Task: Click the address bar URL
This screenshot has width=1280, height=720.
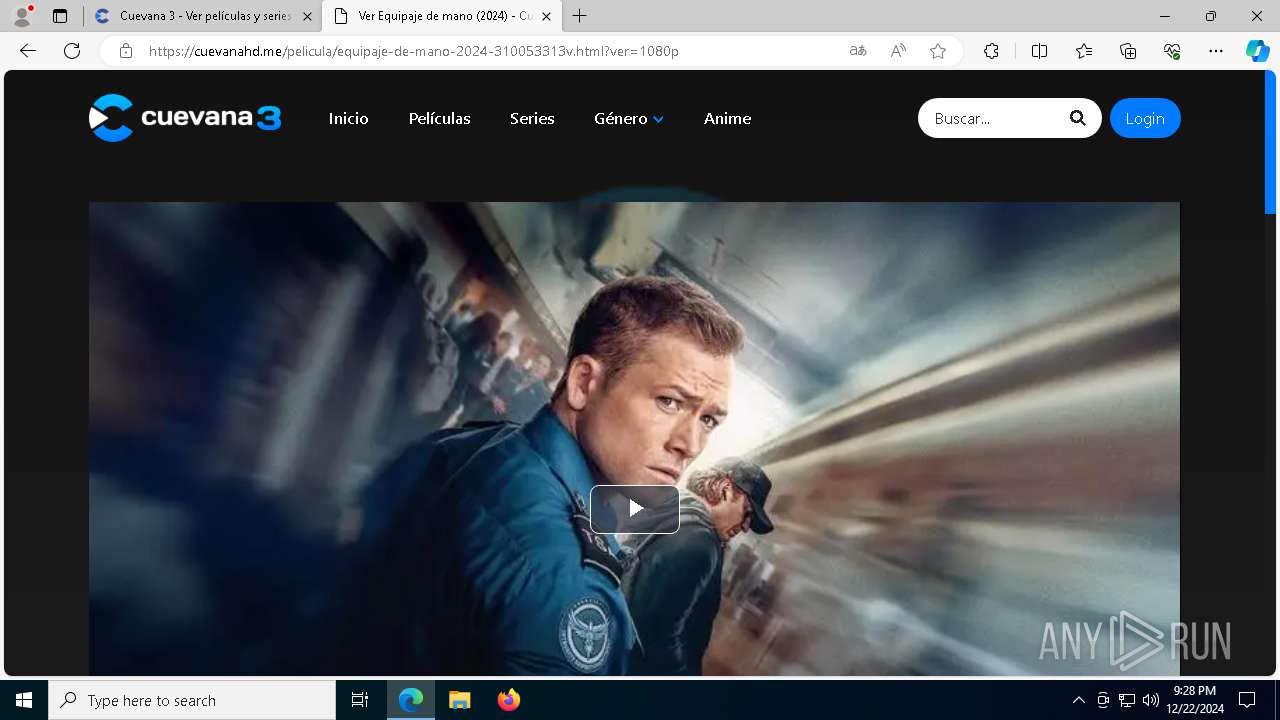Action: click(414, 51)
